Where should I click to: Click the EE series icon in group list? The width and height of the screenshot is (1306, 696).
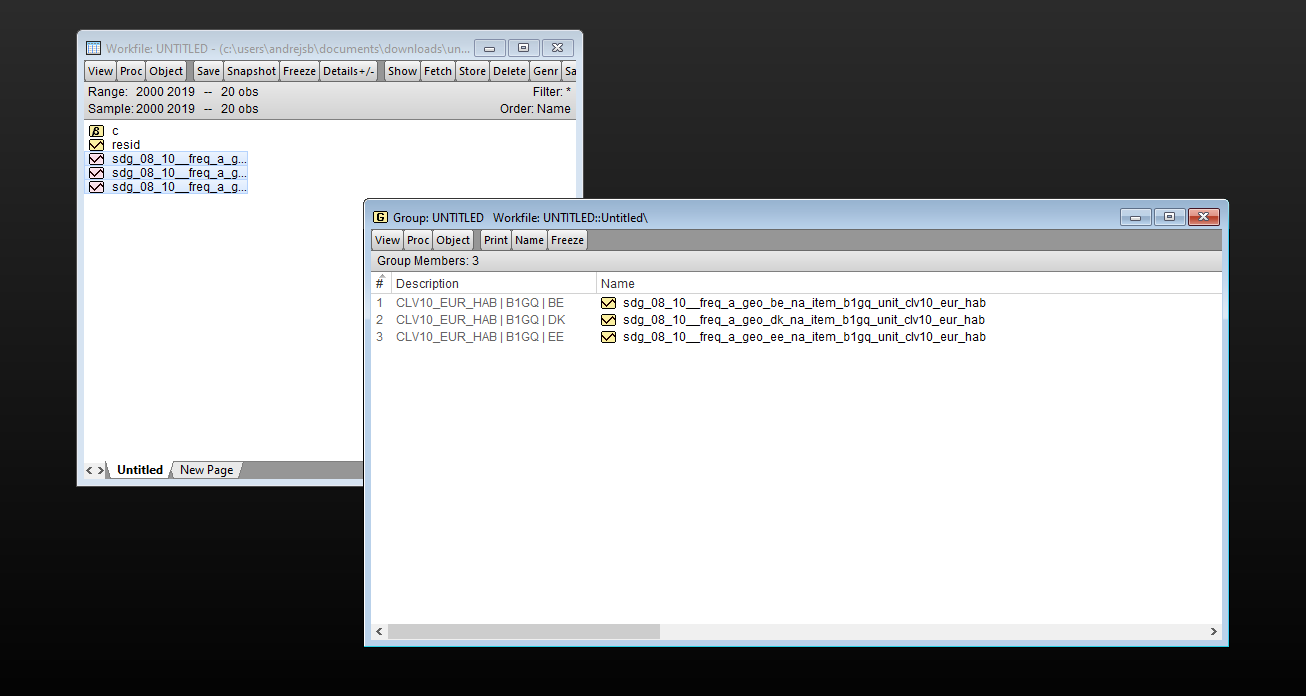(x=608, y=337)
